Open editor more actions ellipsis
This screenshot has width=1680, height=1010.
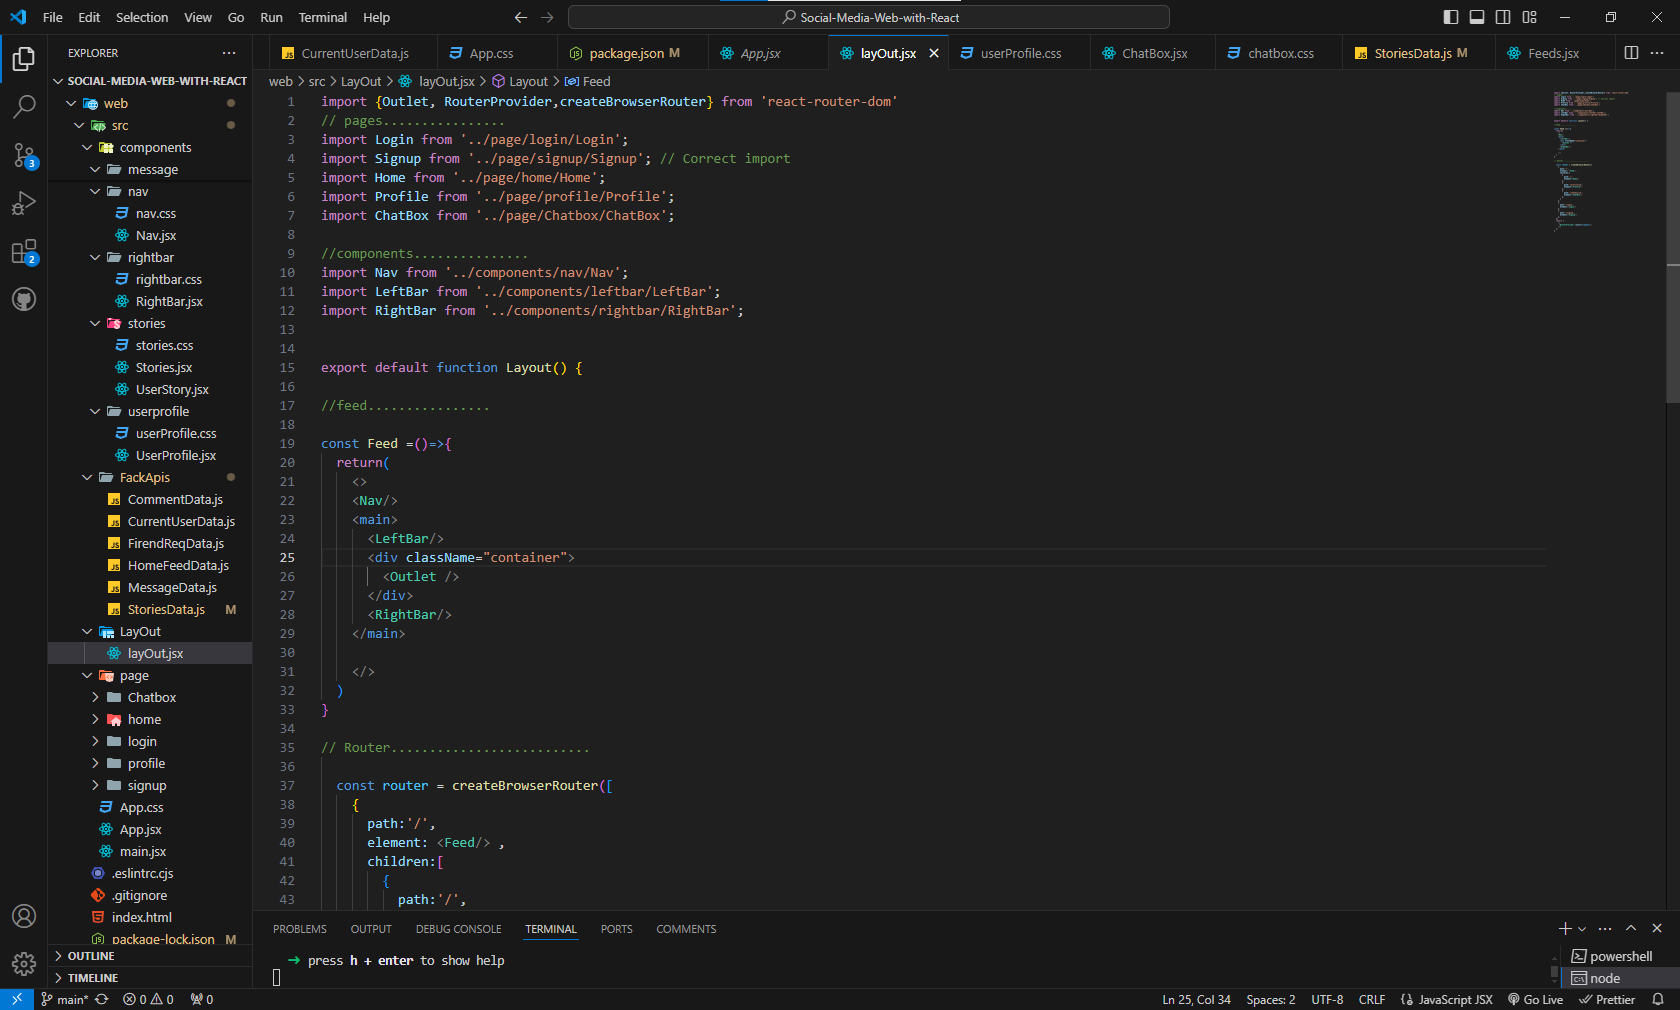(x=1657, y=53)
